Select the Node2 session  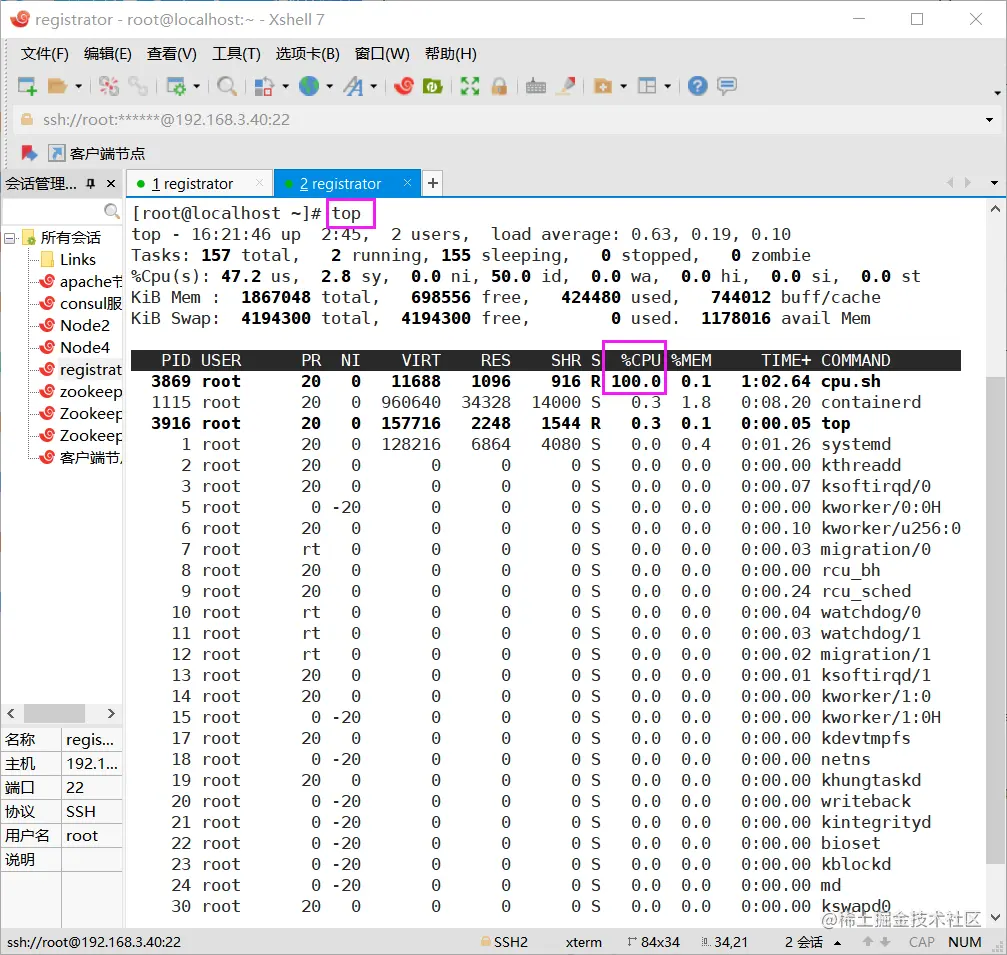pos(76,326)
